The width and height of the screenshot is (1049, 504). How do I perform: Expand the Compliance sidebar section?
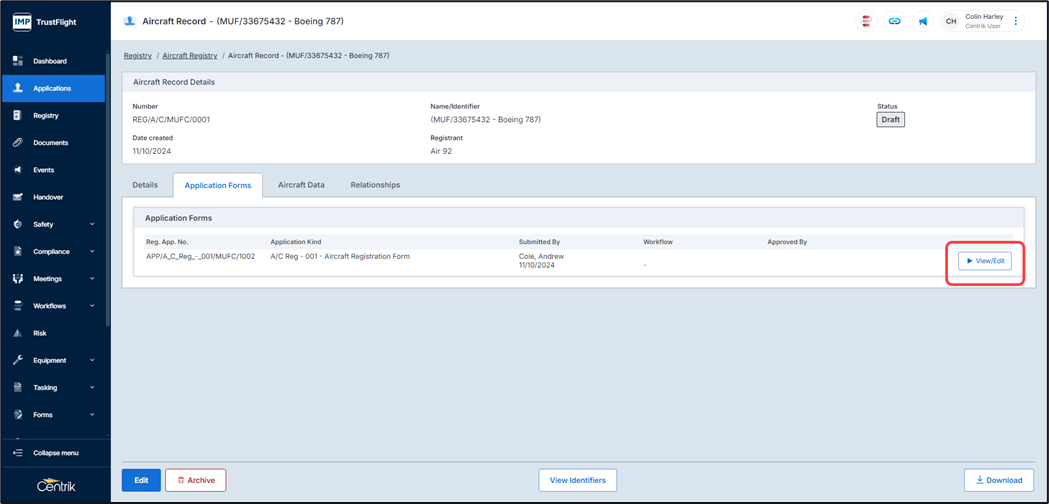click(92, 252)
